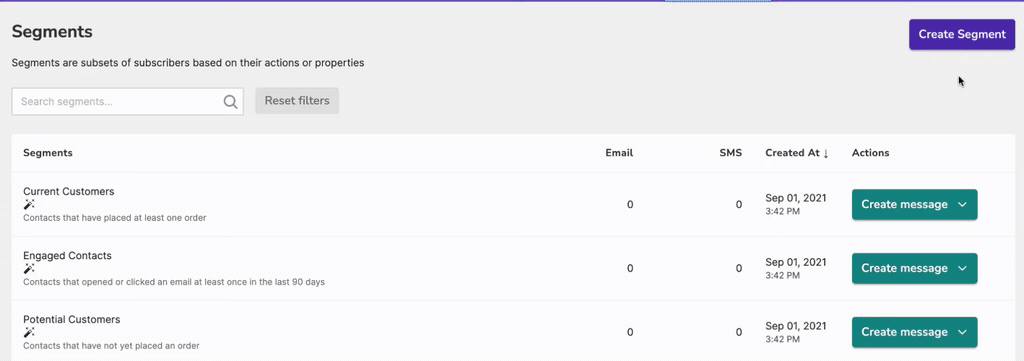
Task: Expand Create message dropdown for Potential Customers
Action: 962,332
